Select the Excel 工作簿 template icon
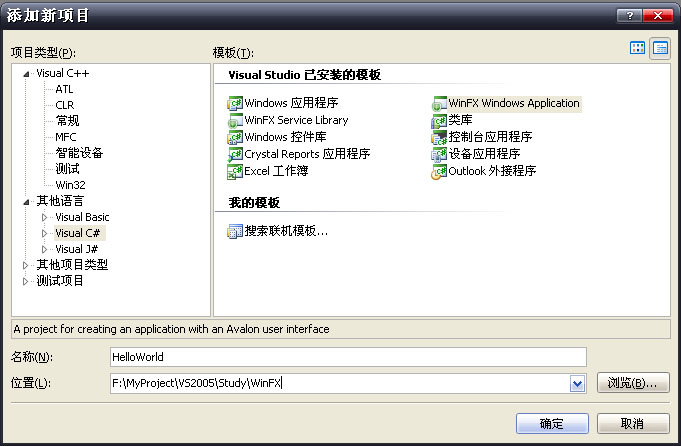The height and width of the screenshot is (446, 681). 235,171
